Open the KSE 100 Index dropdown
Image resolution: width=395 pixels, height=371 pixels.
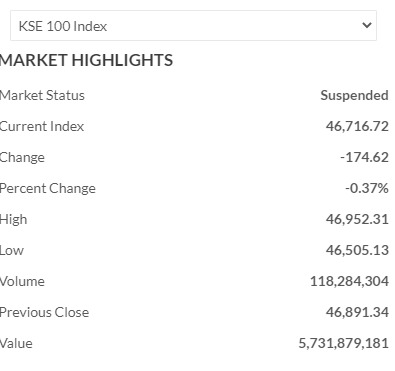coord(193,26)
